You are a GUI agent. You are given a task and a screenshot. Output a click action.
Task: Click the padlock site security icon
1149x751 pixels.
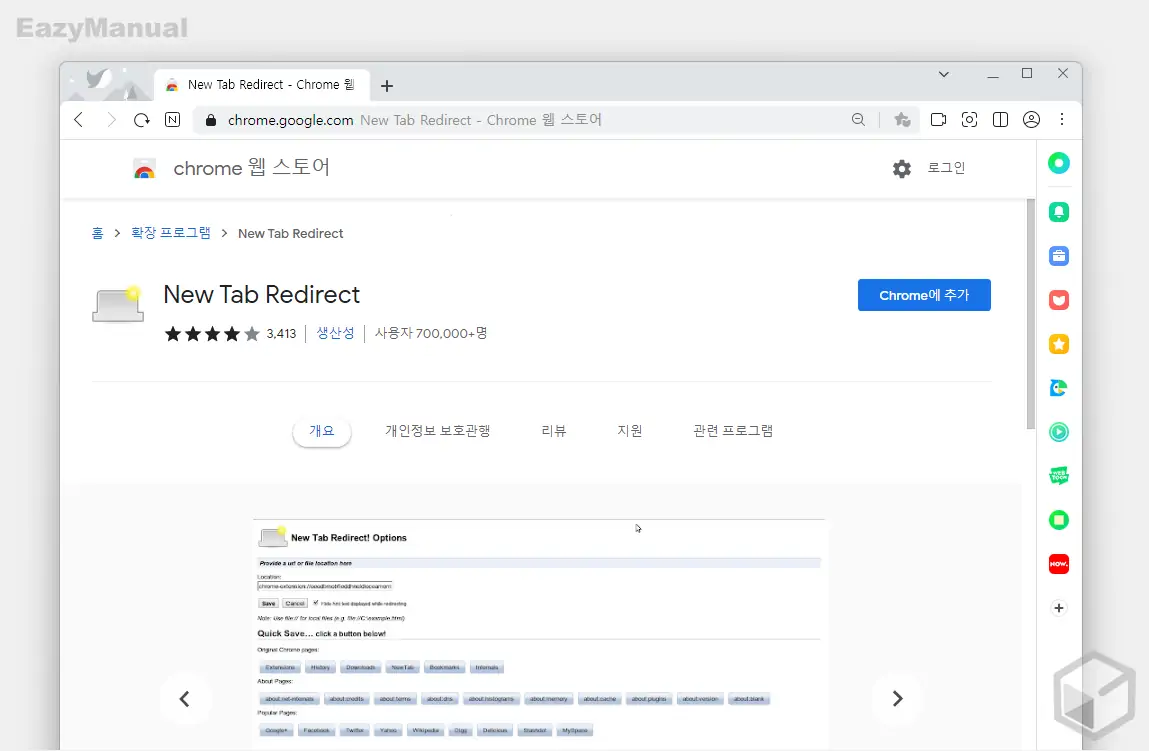[x=211, y=120]
